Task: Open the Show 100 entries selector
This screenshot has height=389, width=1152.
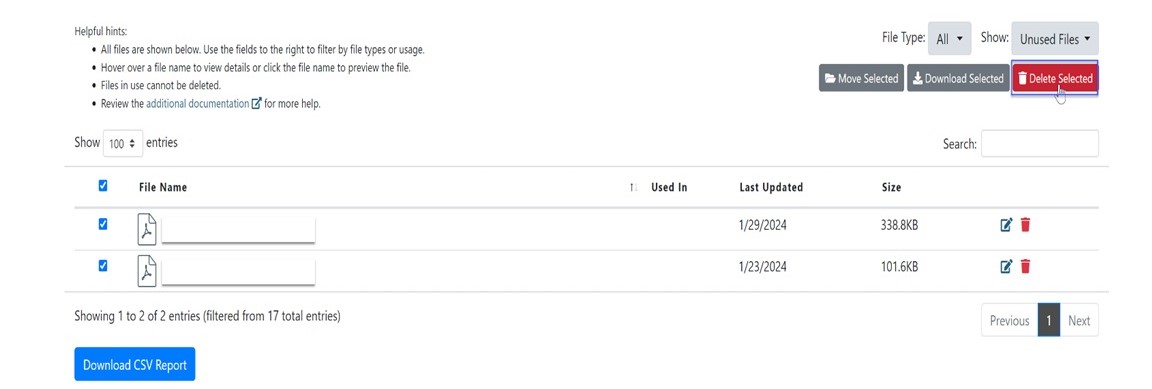Action: tap(122, 143)
